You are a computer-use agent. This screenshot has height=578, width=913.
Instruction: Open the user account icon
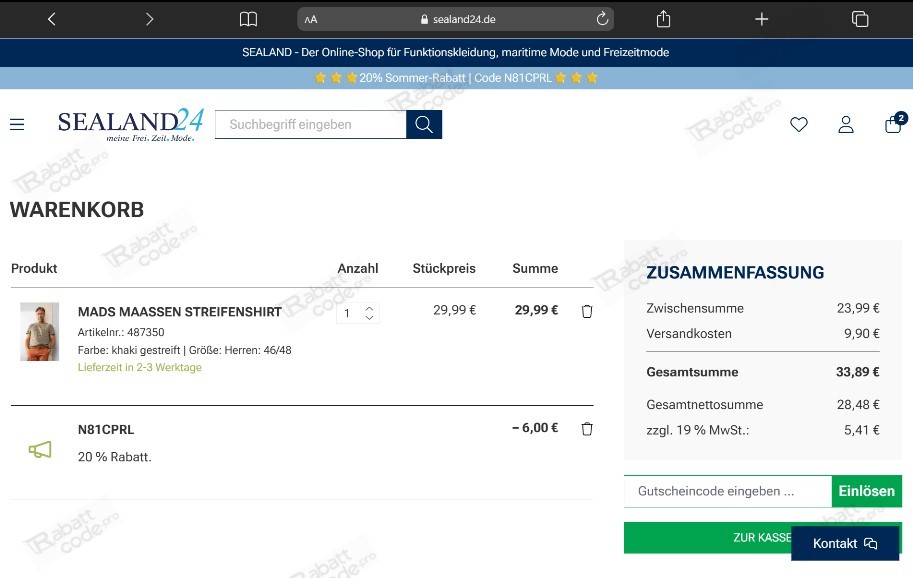pos(846,124)
